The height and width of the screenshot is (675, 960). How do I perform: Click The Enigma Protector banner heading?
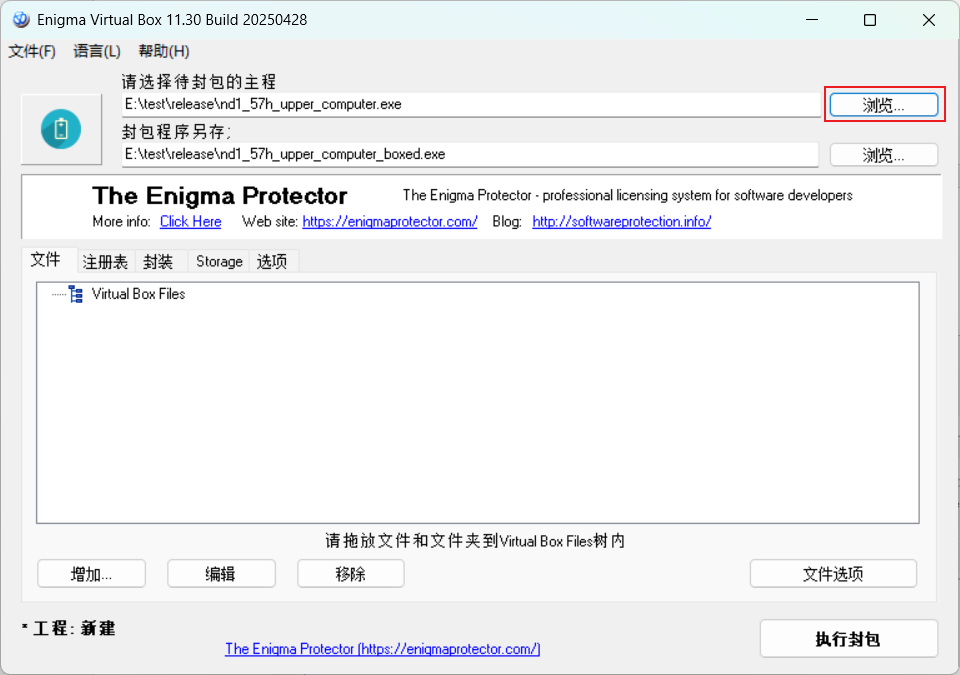click(x=220, y=196)
